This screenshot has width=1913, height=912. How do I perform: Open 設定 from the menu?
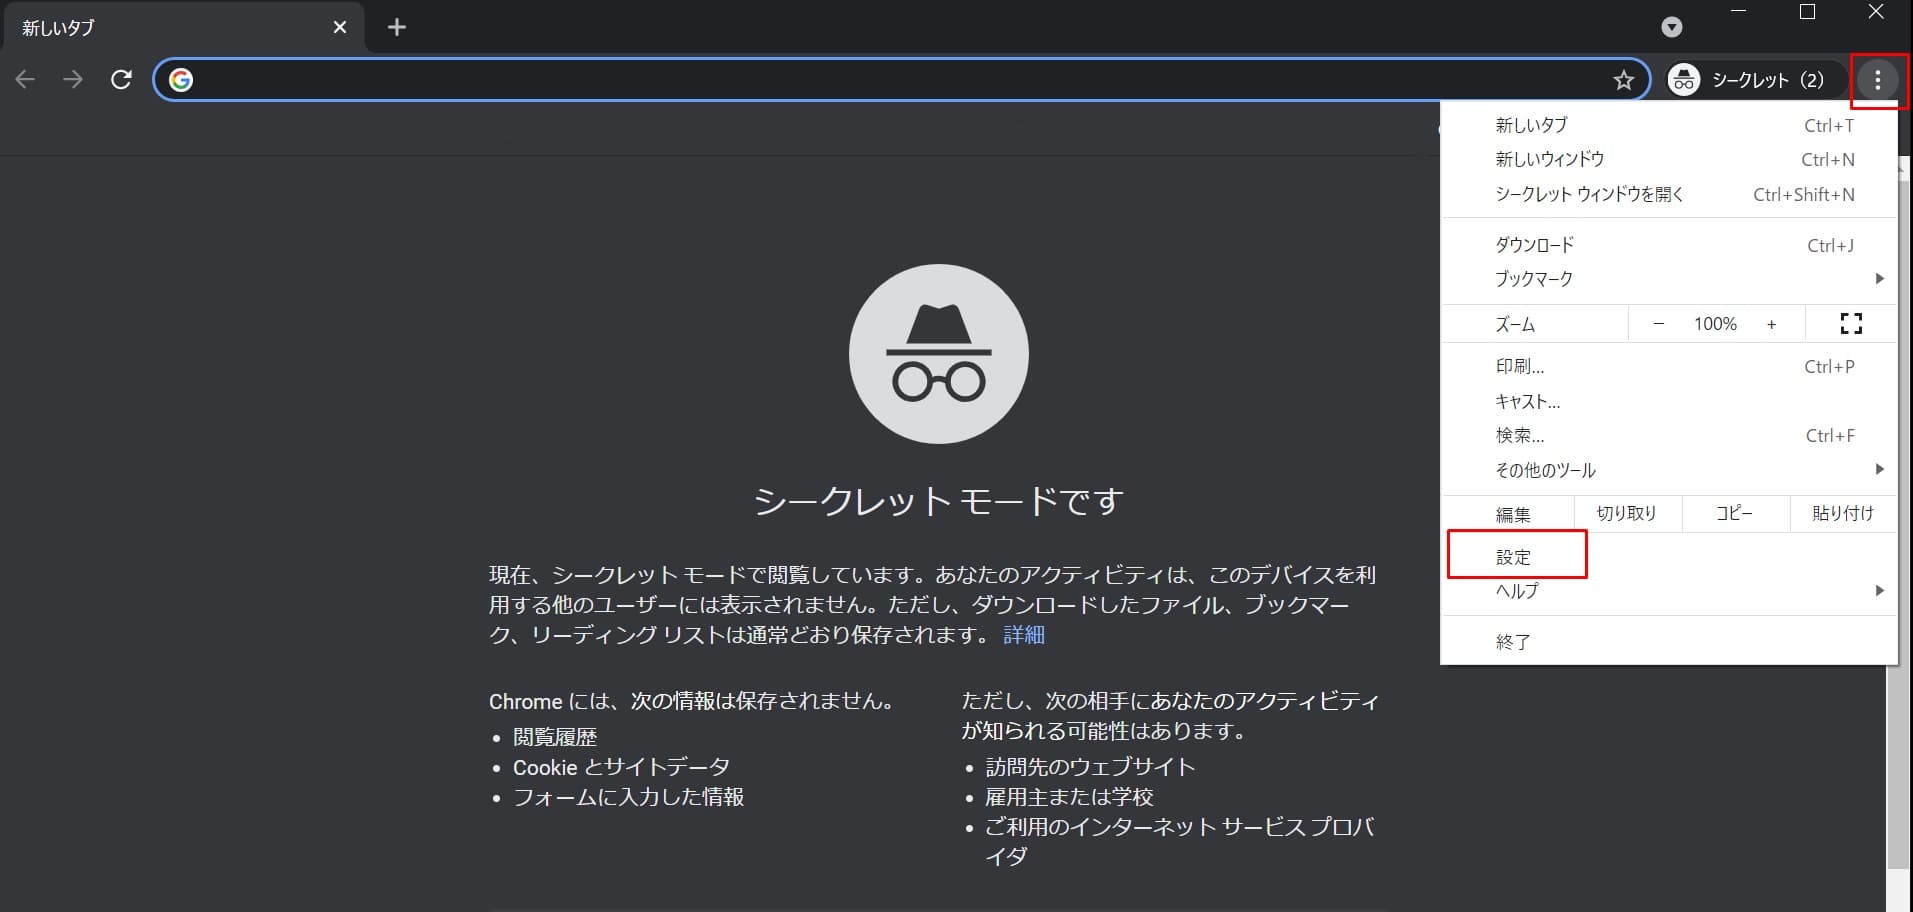coord(1668,557)
